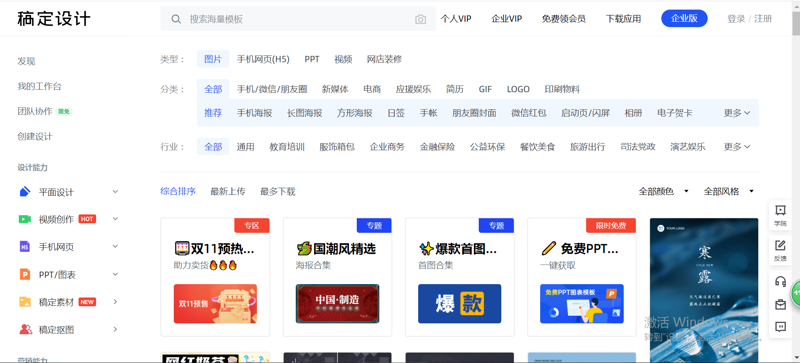This screenshot has height=363, width=800.
Task: Click 下载应用 link
Action: [x=623, y=19]
